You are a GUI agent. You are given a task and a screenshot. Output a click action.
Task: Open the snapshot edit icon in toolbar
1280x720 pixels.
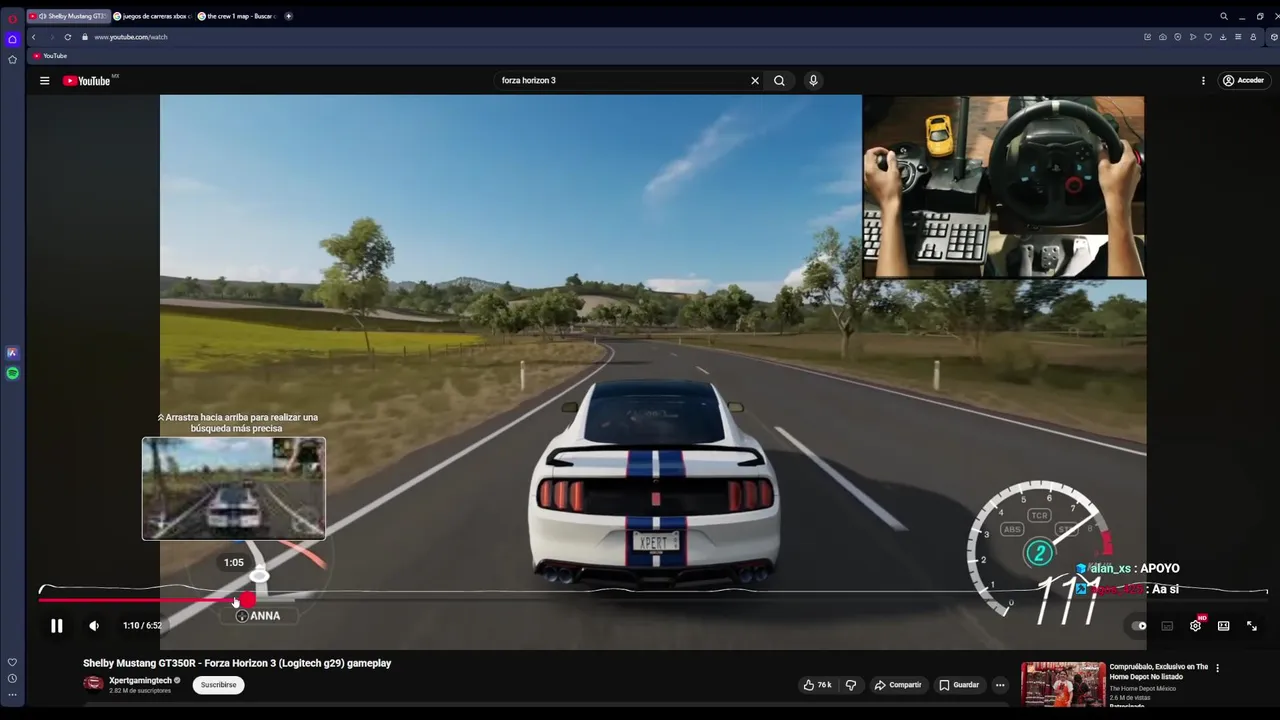tap(1147, 37)
